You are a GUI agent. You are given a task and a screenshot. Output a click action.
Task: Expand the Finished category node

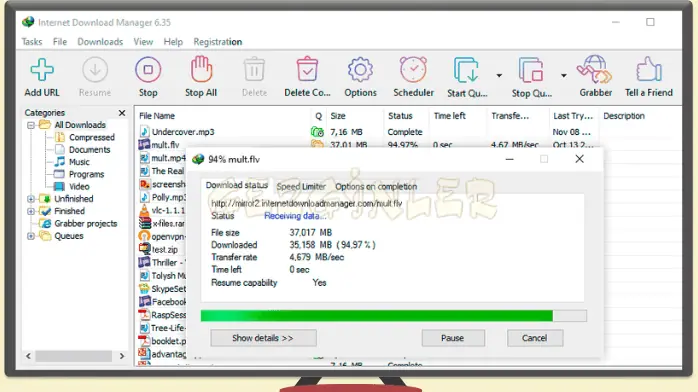31,211
